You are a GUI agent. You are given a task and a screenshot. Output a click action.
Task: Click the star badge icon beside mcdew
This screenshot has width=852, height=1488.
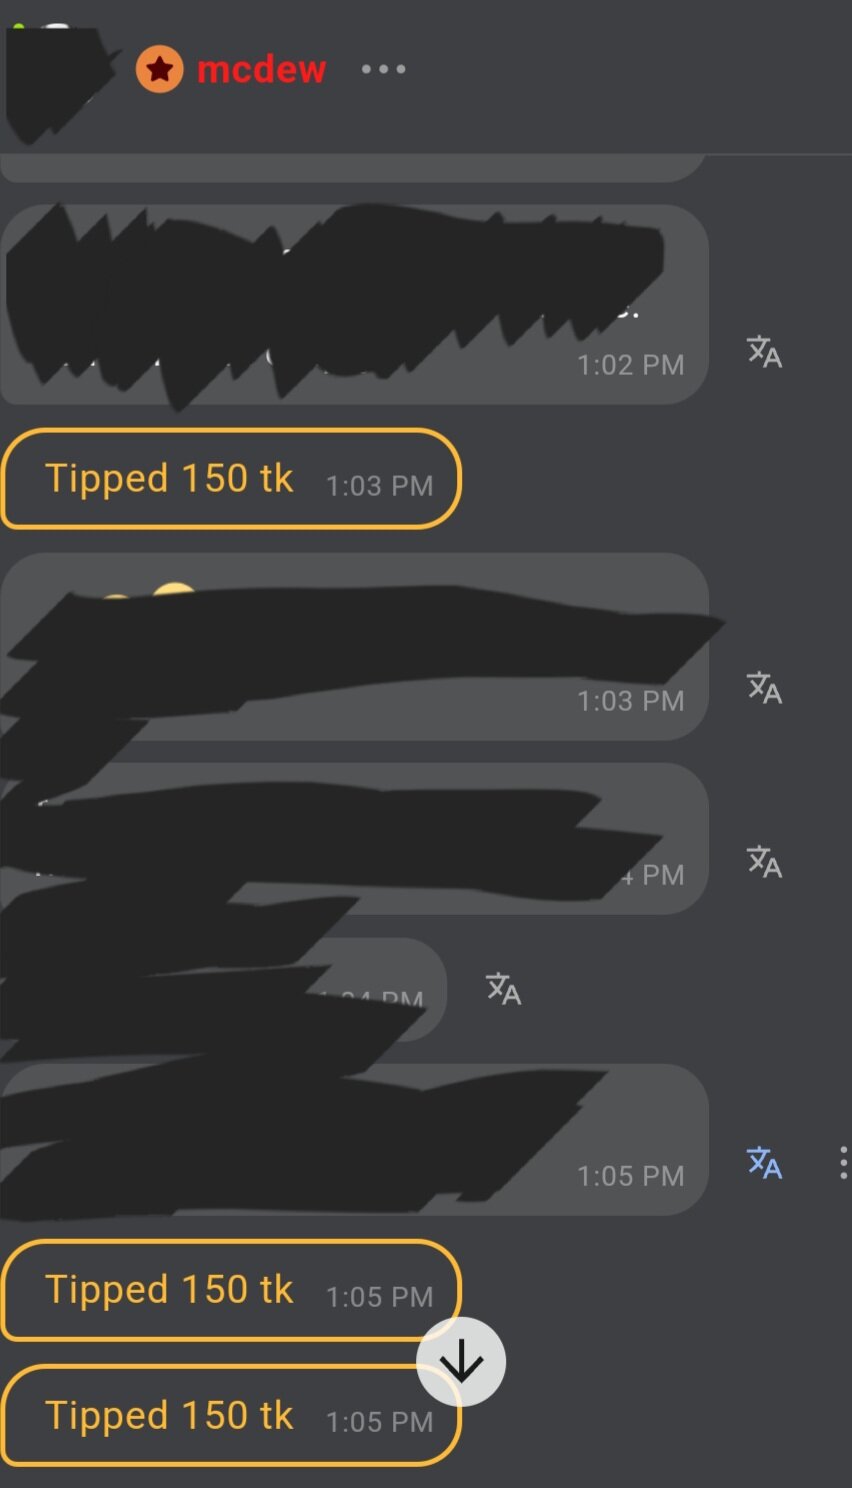point(160,69)
